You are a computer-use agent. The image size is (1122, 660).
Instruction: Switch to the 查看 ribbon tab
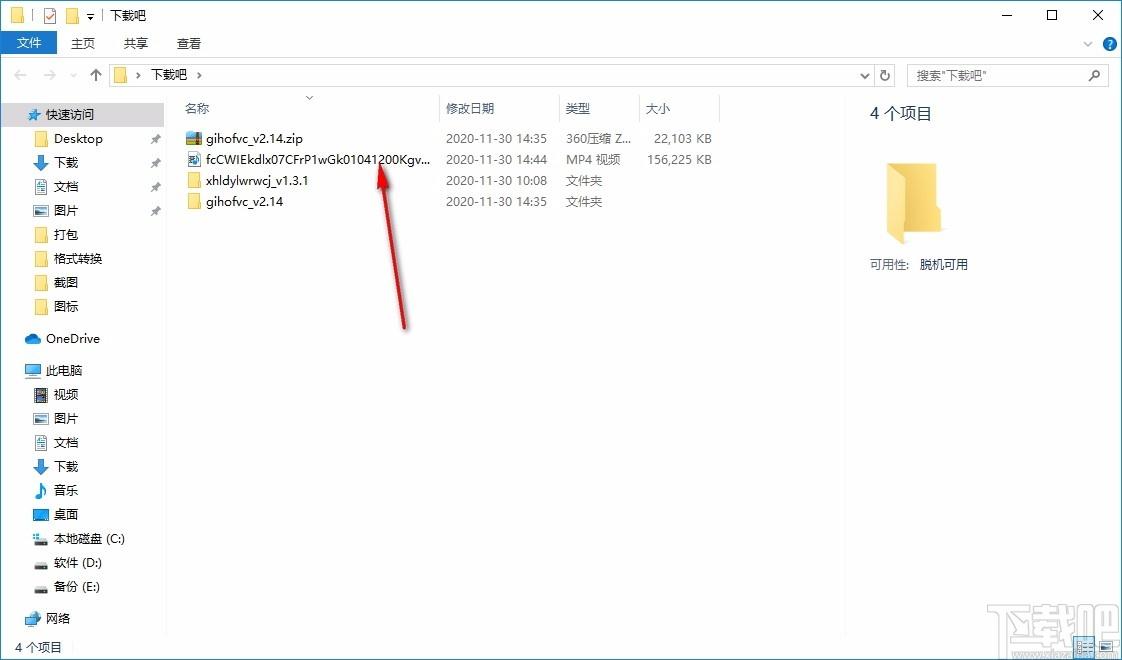tap(189, 44)
